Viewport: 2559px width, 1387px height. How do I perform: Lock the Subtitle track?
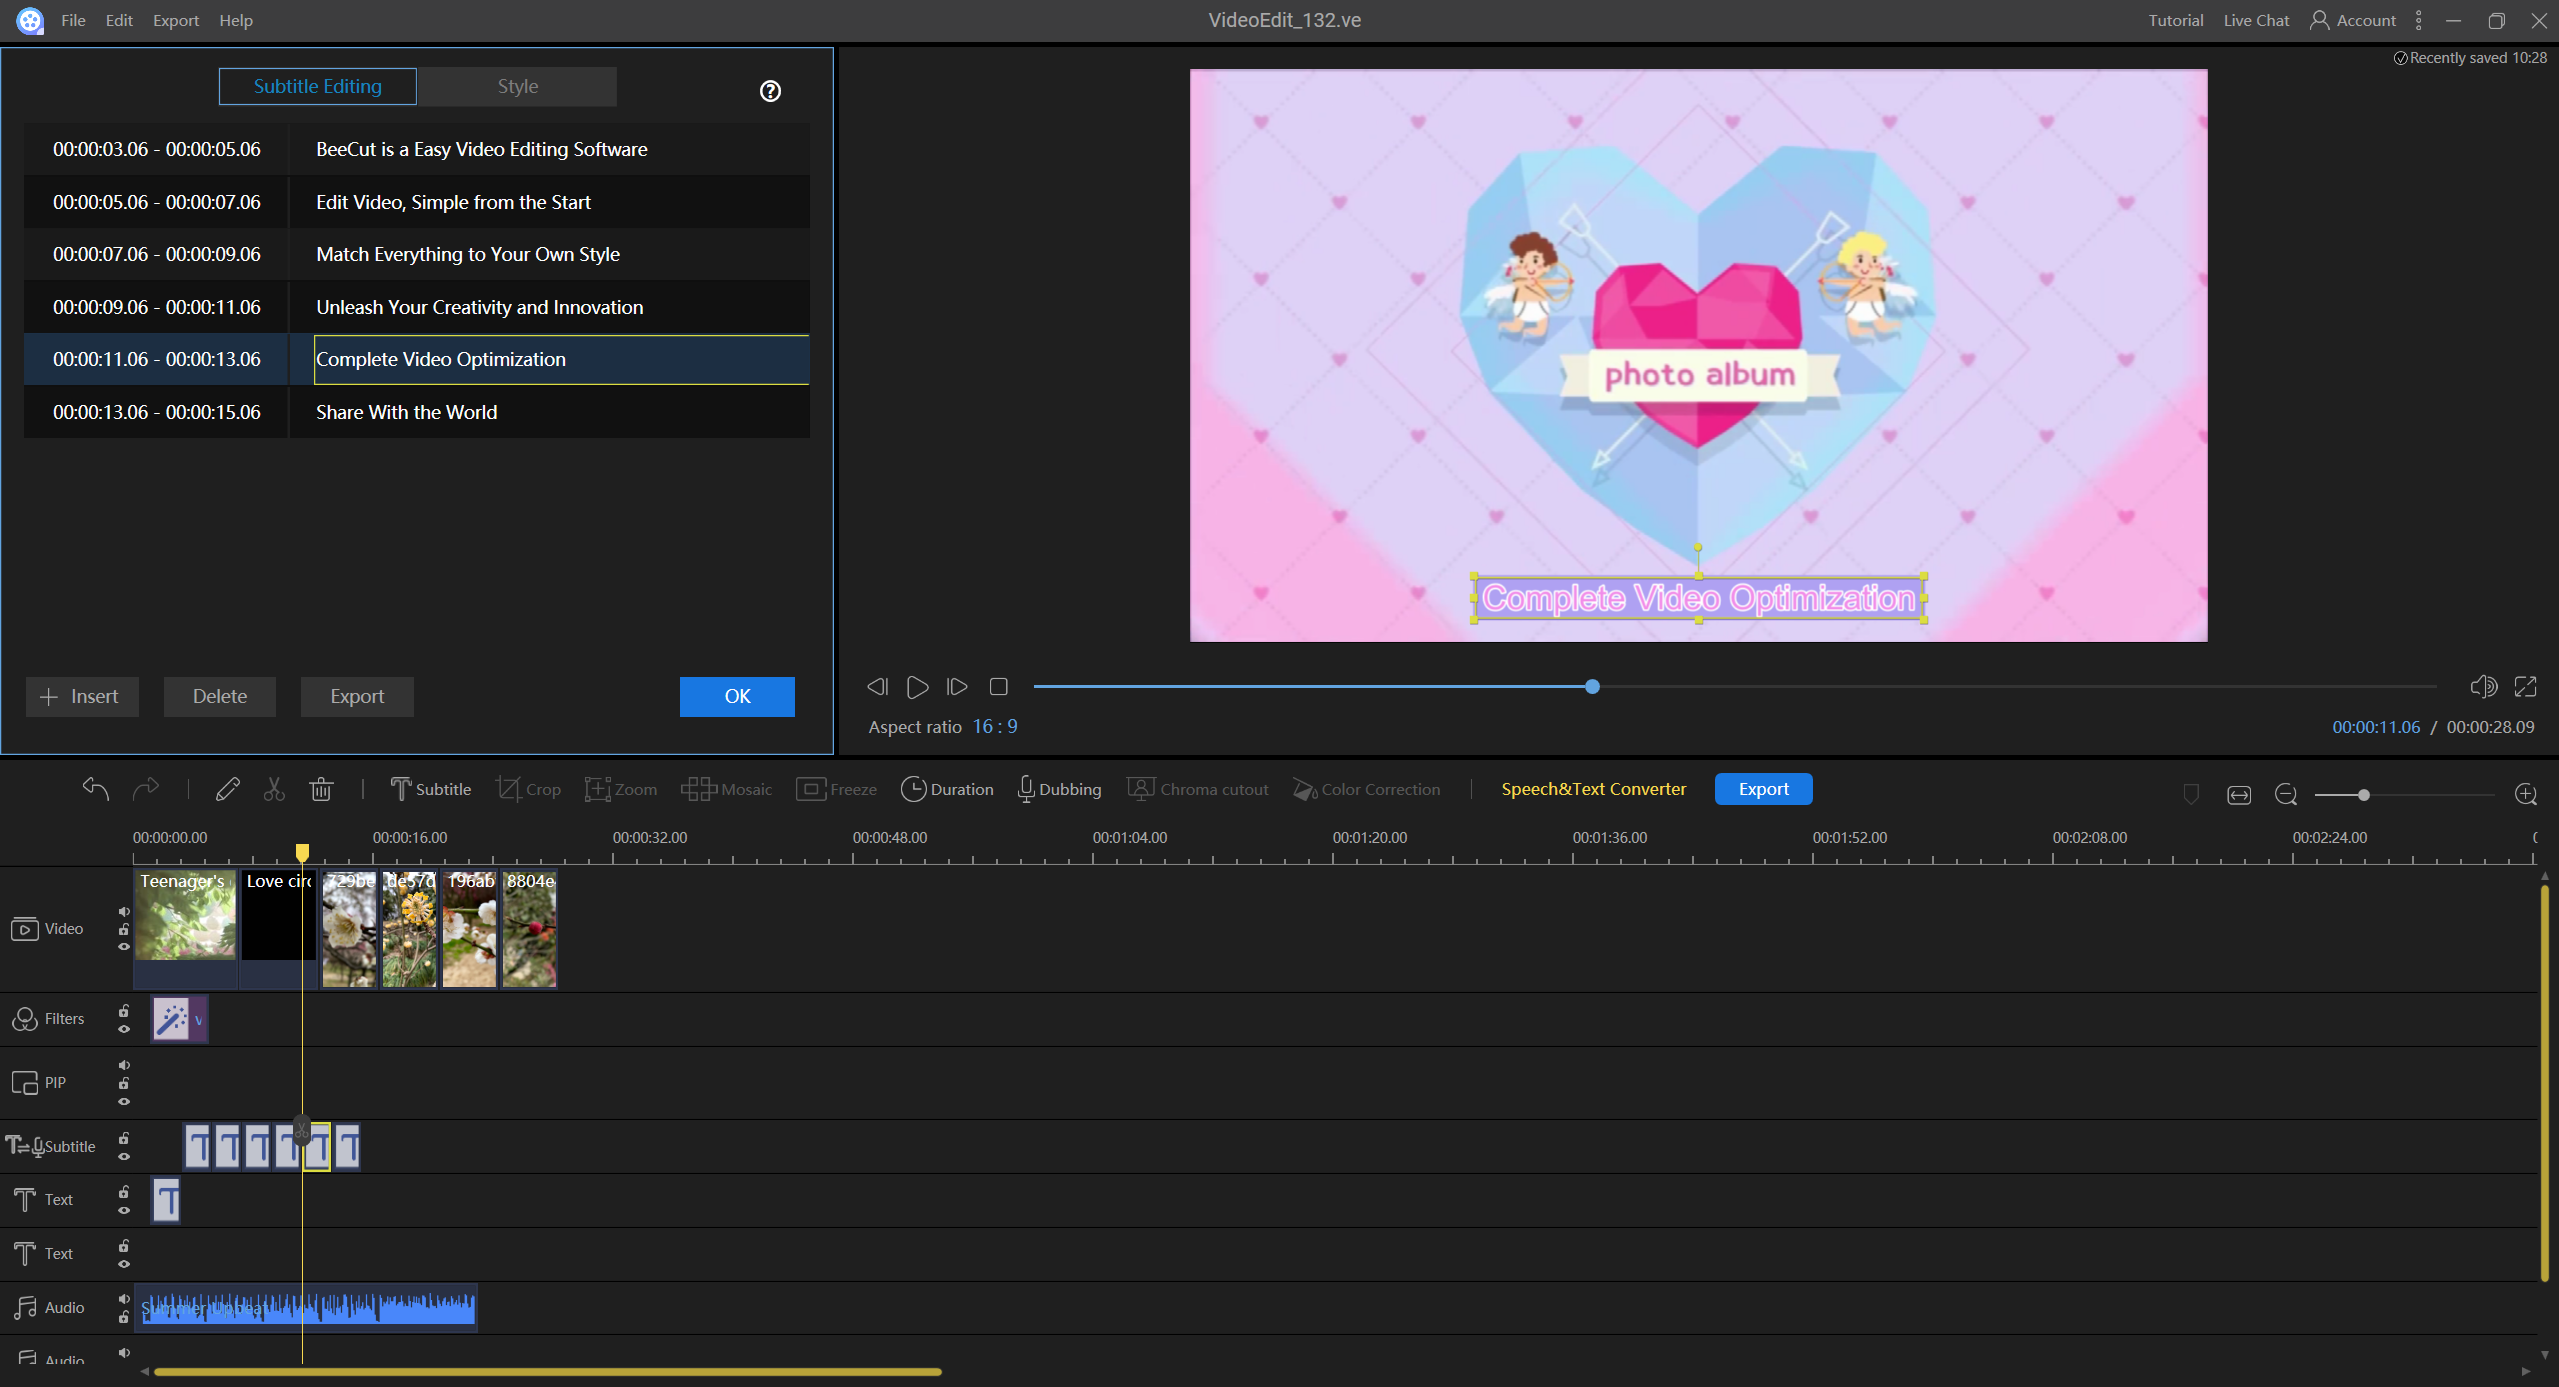pyautogui.click(x=124, y=1140)
